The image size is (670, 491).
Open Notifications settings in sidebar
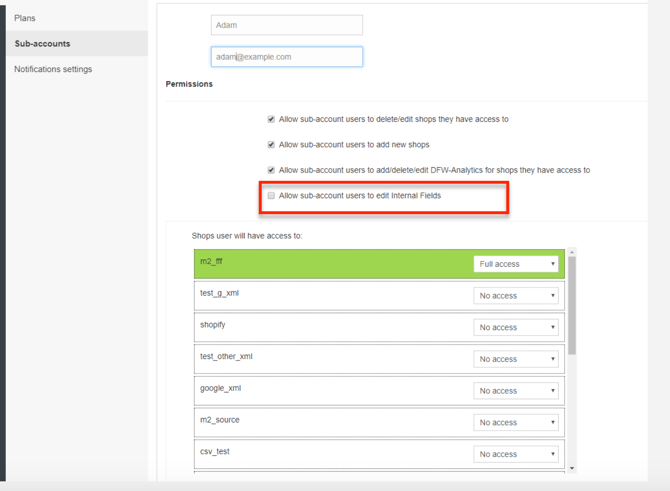pyautogui.click(x=53, y=69)
